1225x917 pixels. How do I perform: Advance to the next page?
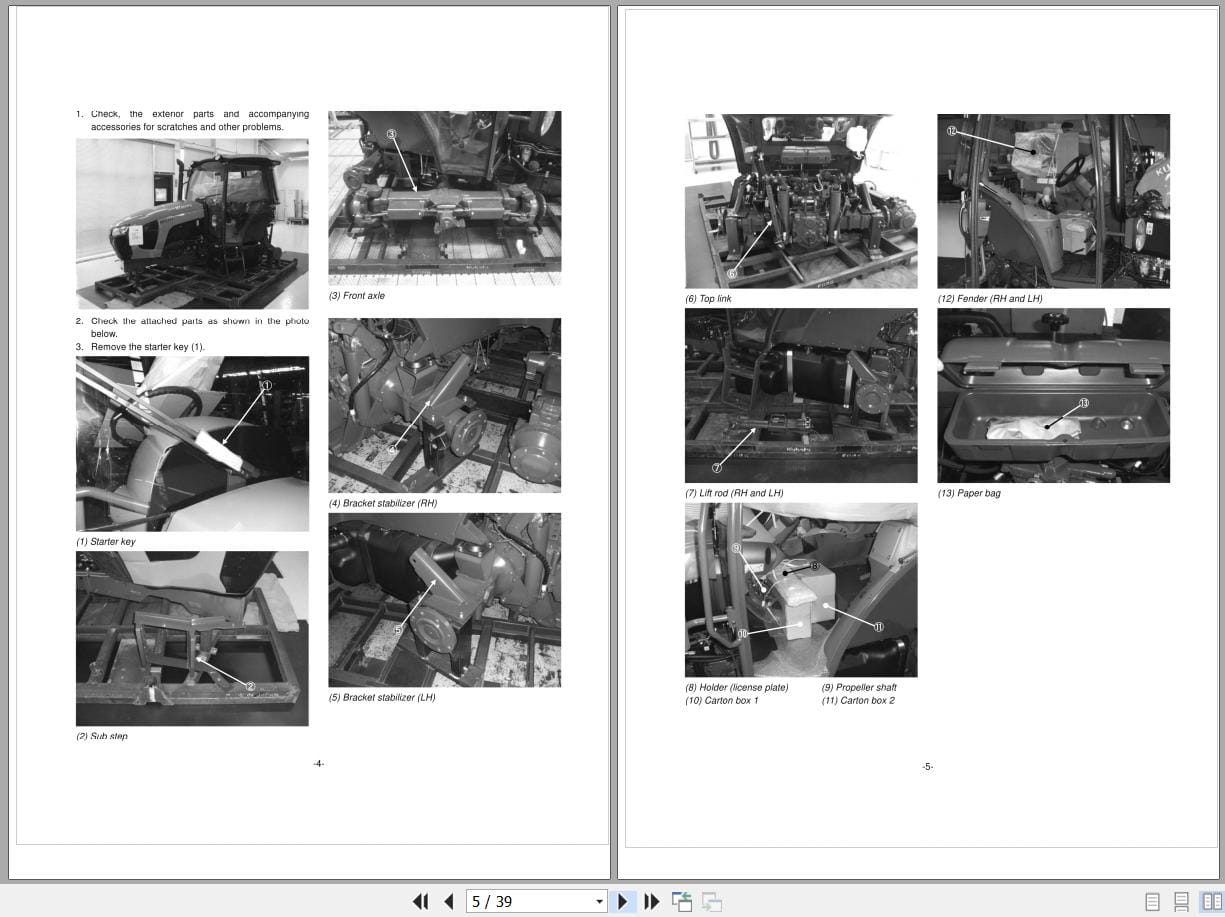623,902
